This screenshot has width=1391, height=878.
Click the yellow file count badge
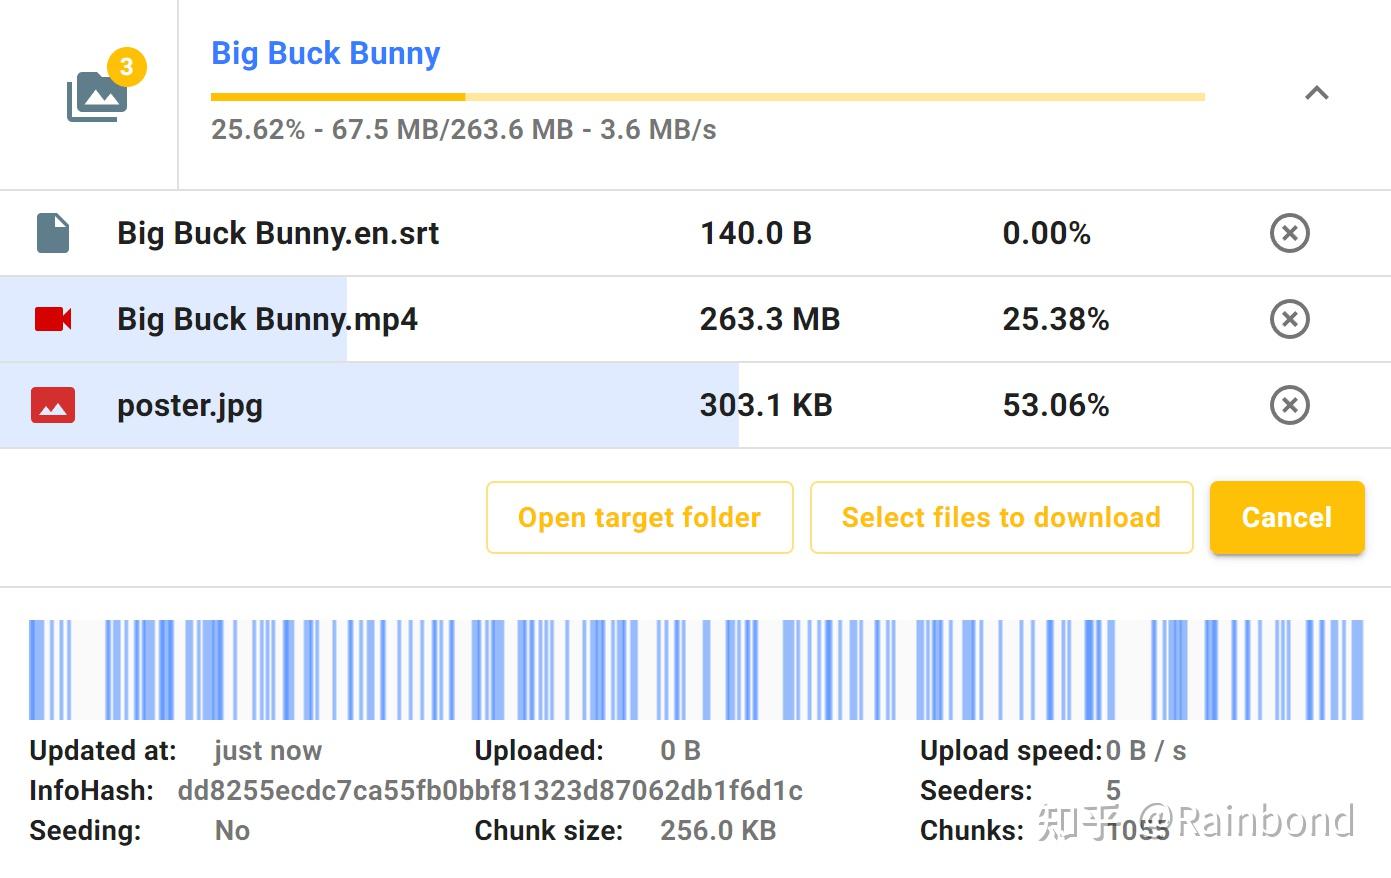(x=127, y=67)
